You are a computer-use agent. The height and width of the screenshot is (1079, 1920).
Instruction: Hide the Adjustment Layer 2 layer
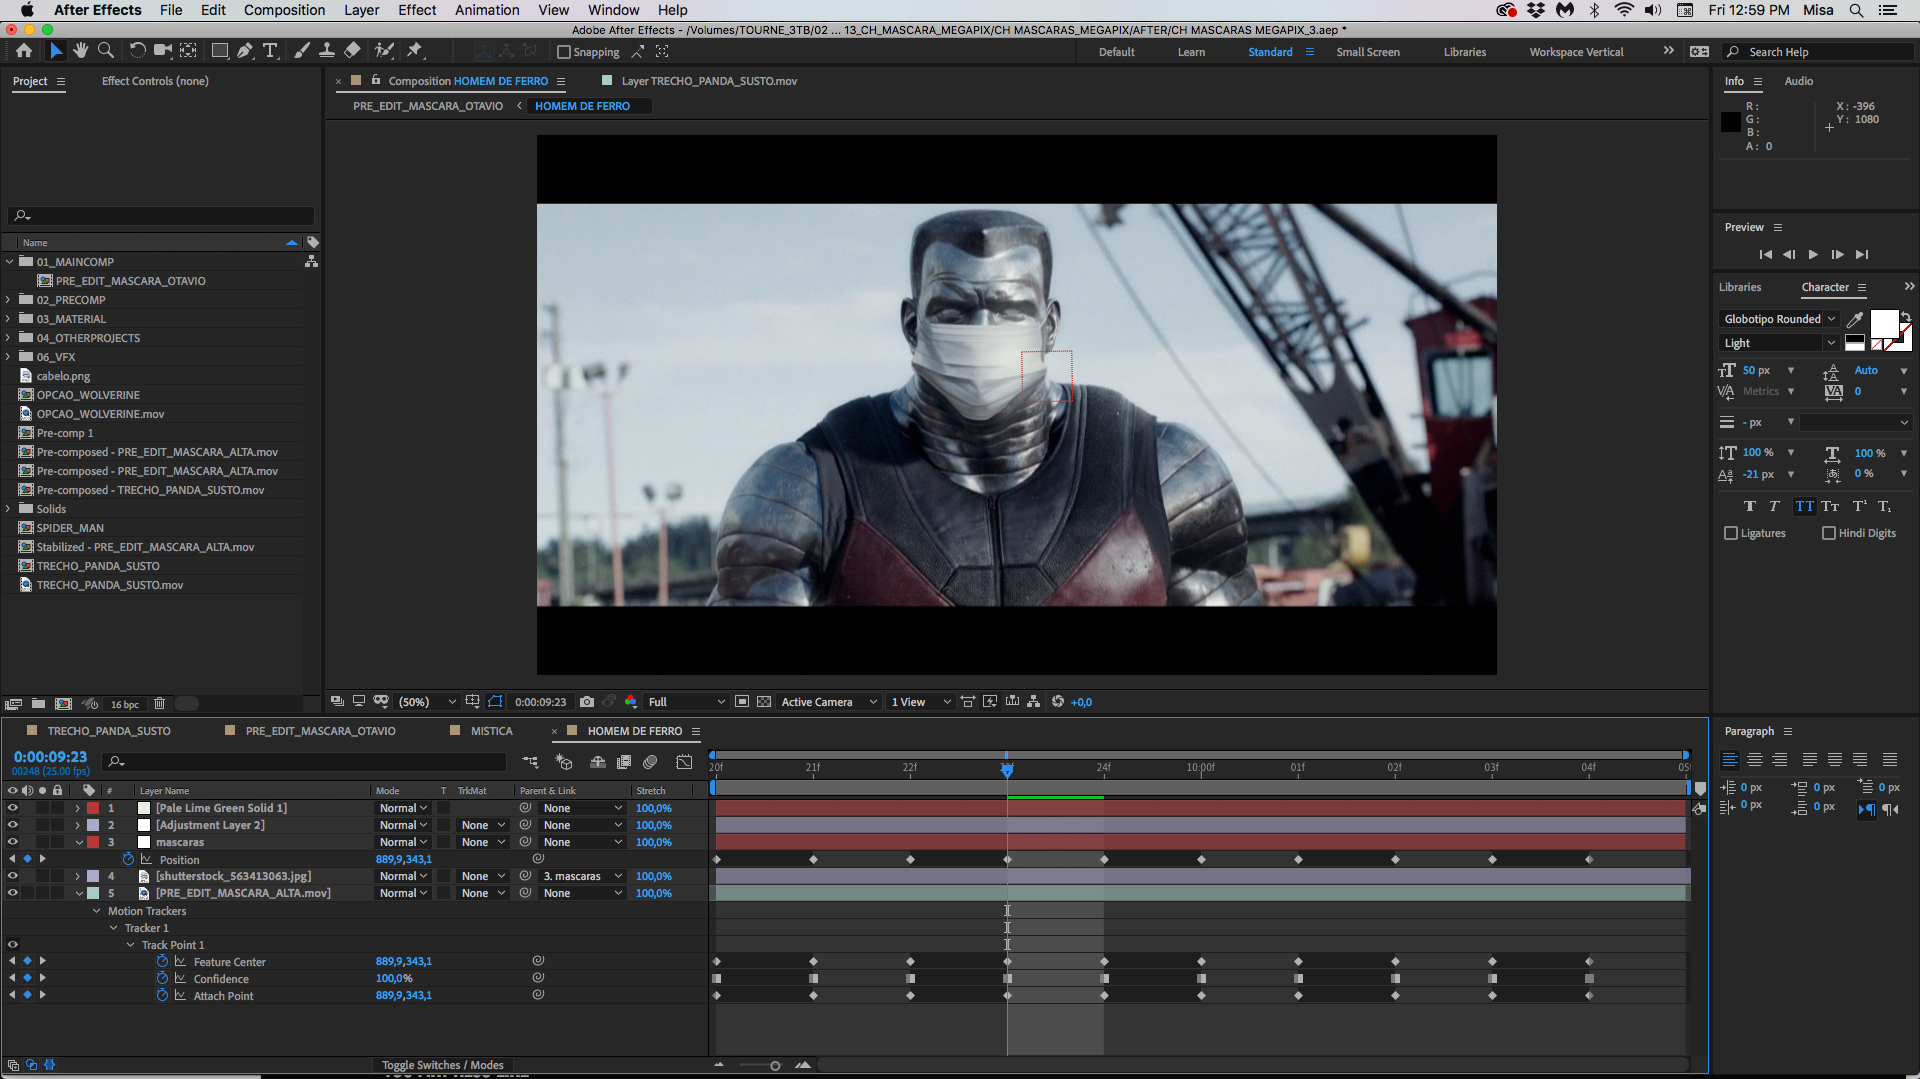(13, 825)
